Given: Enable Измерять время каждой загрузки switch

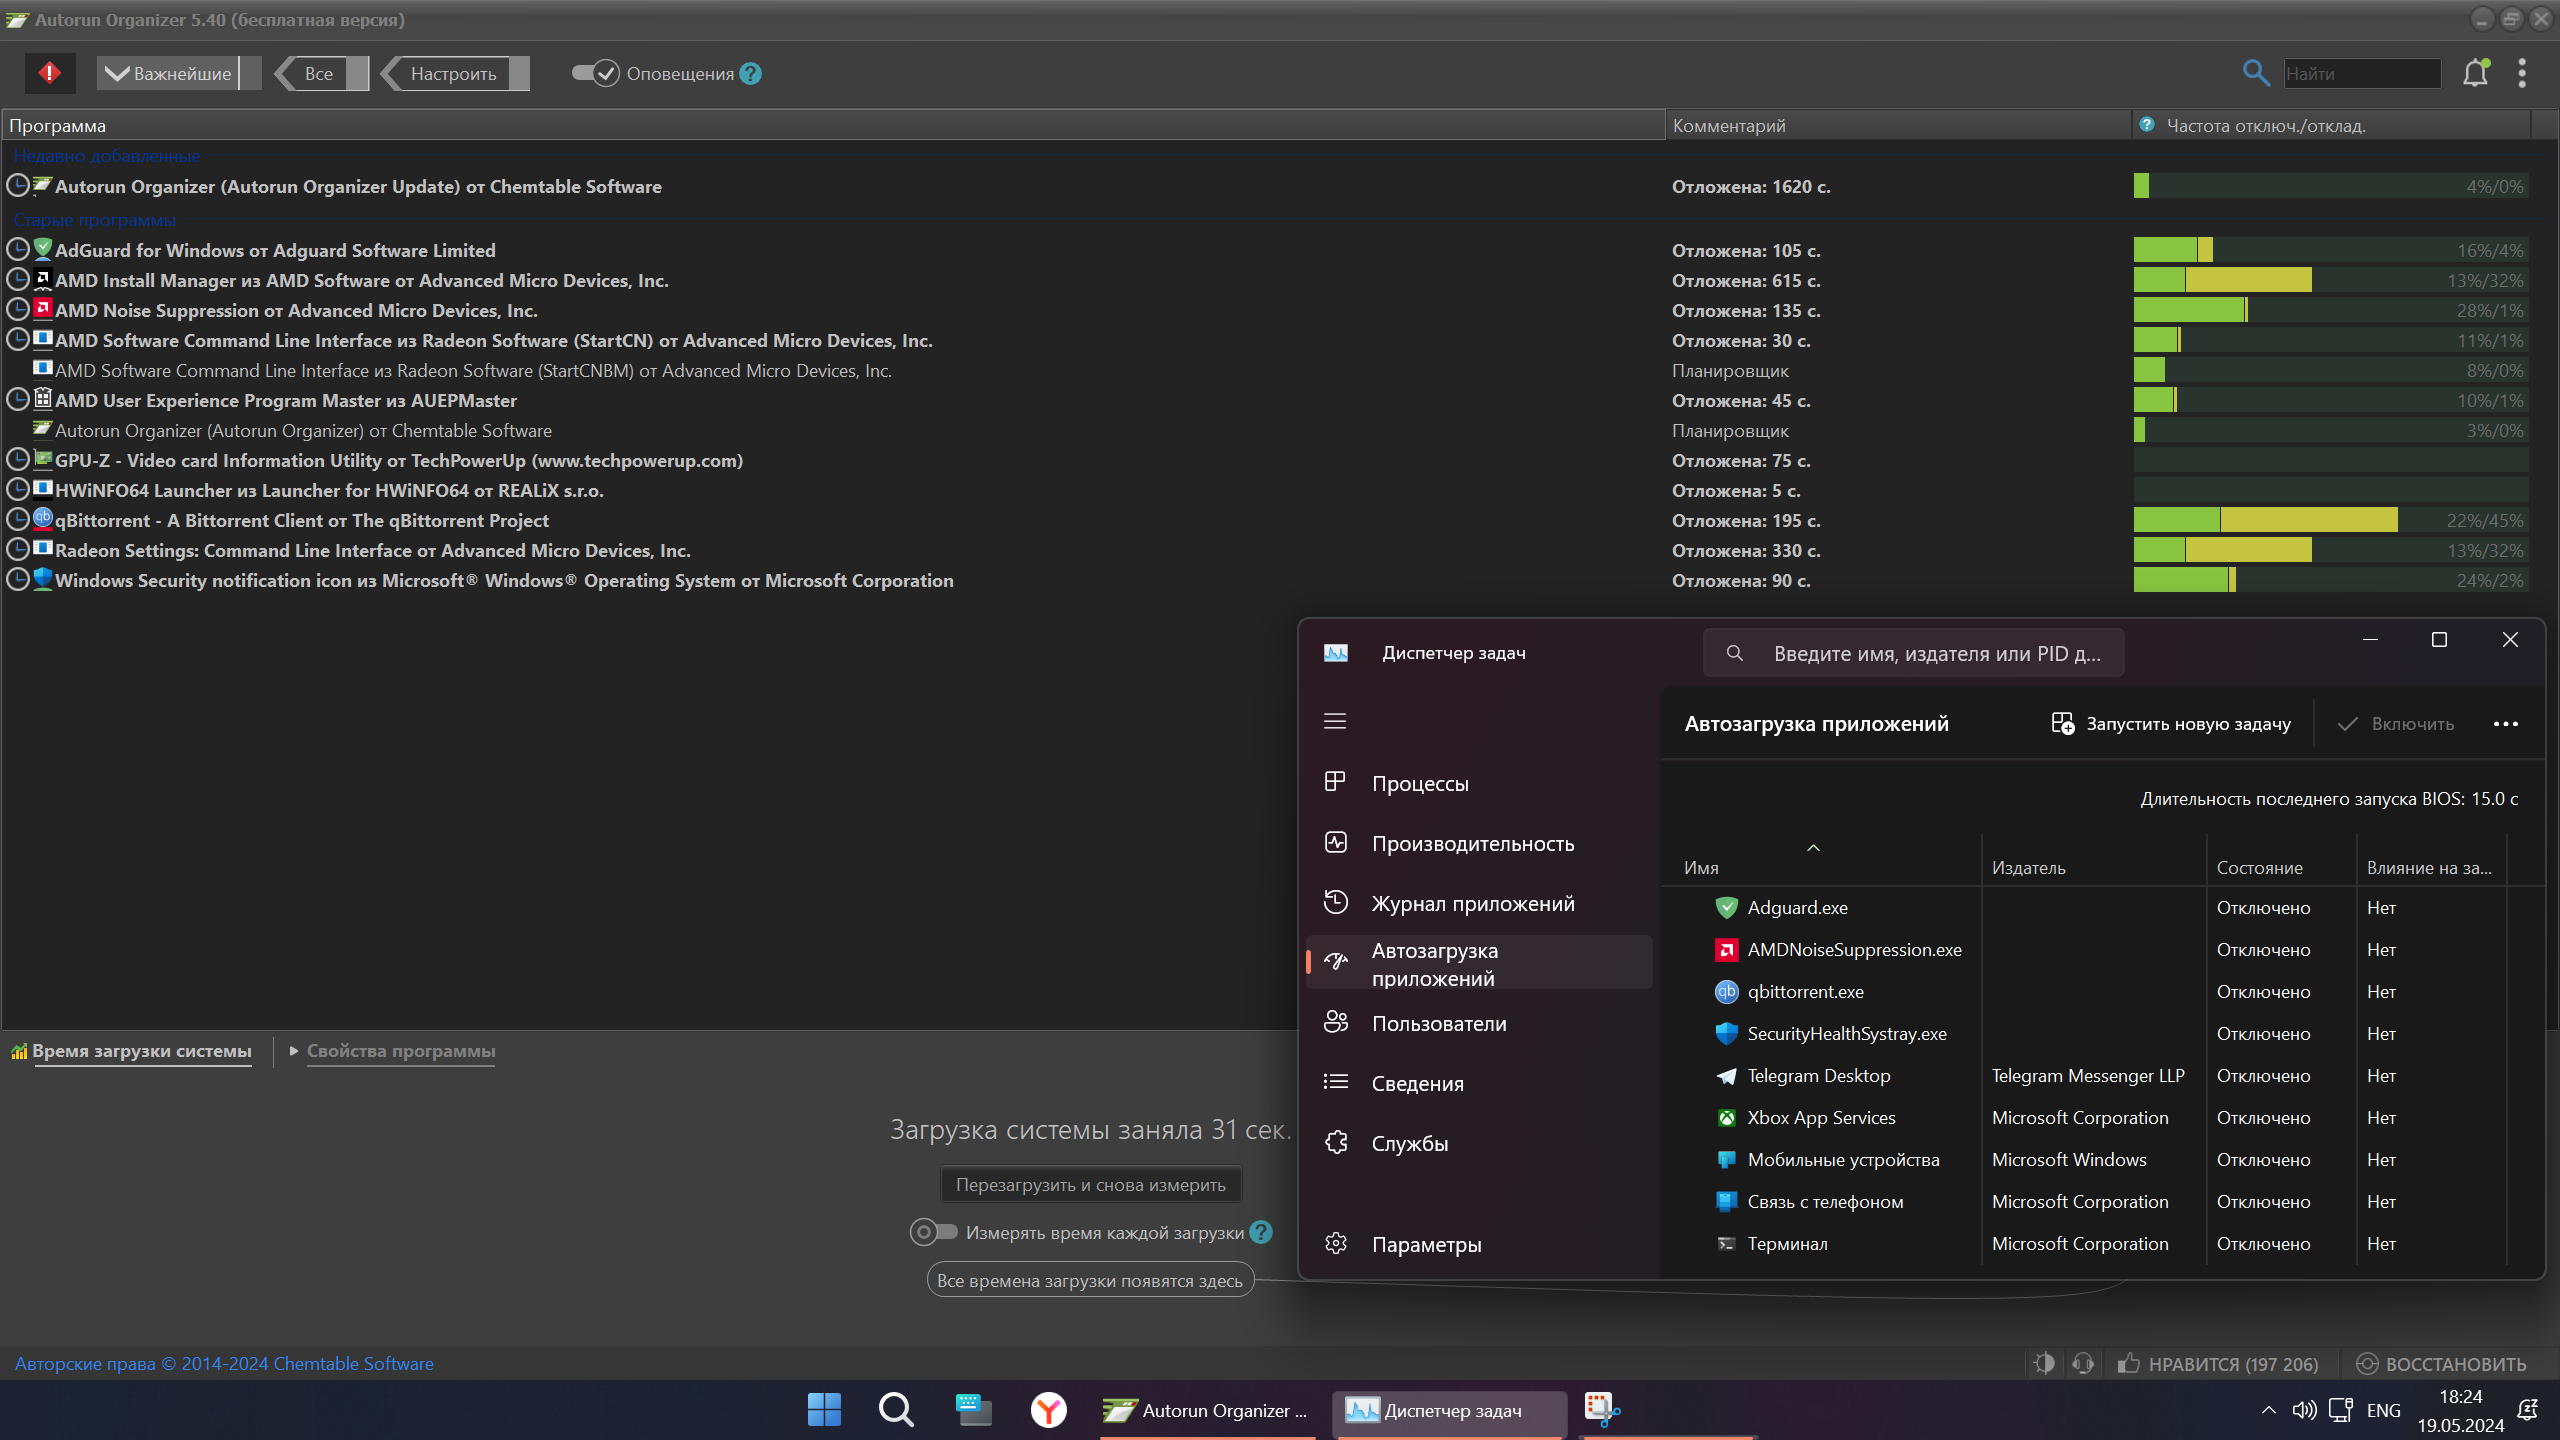Looking at the screenshot, I should point(933,1232).
